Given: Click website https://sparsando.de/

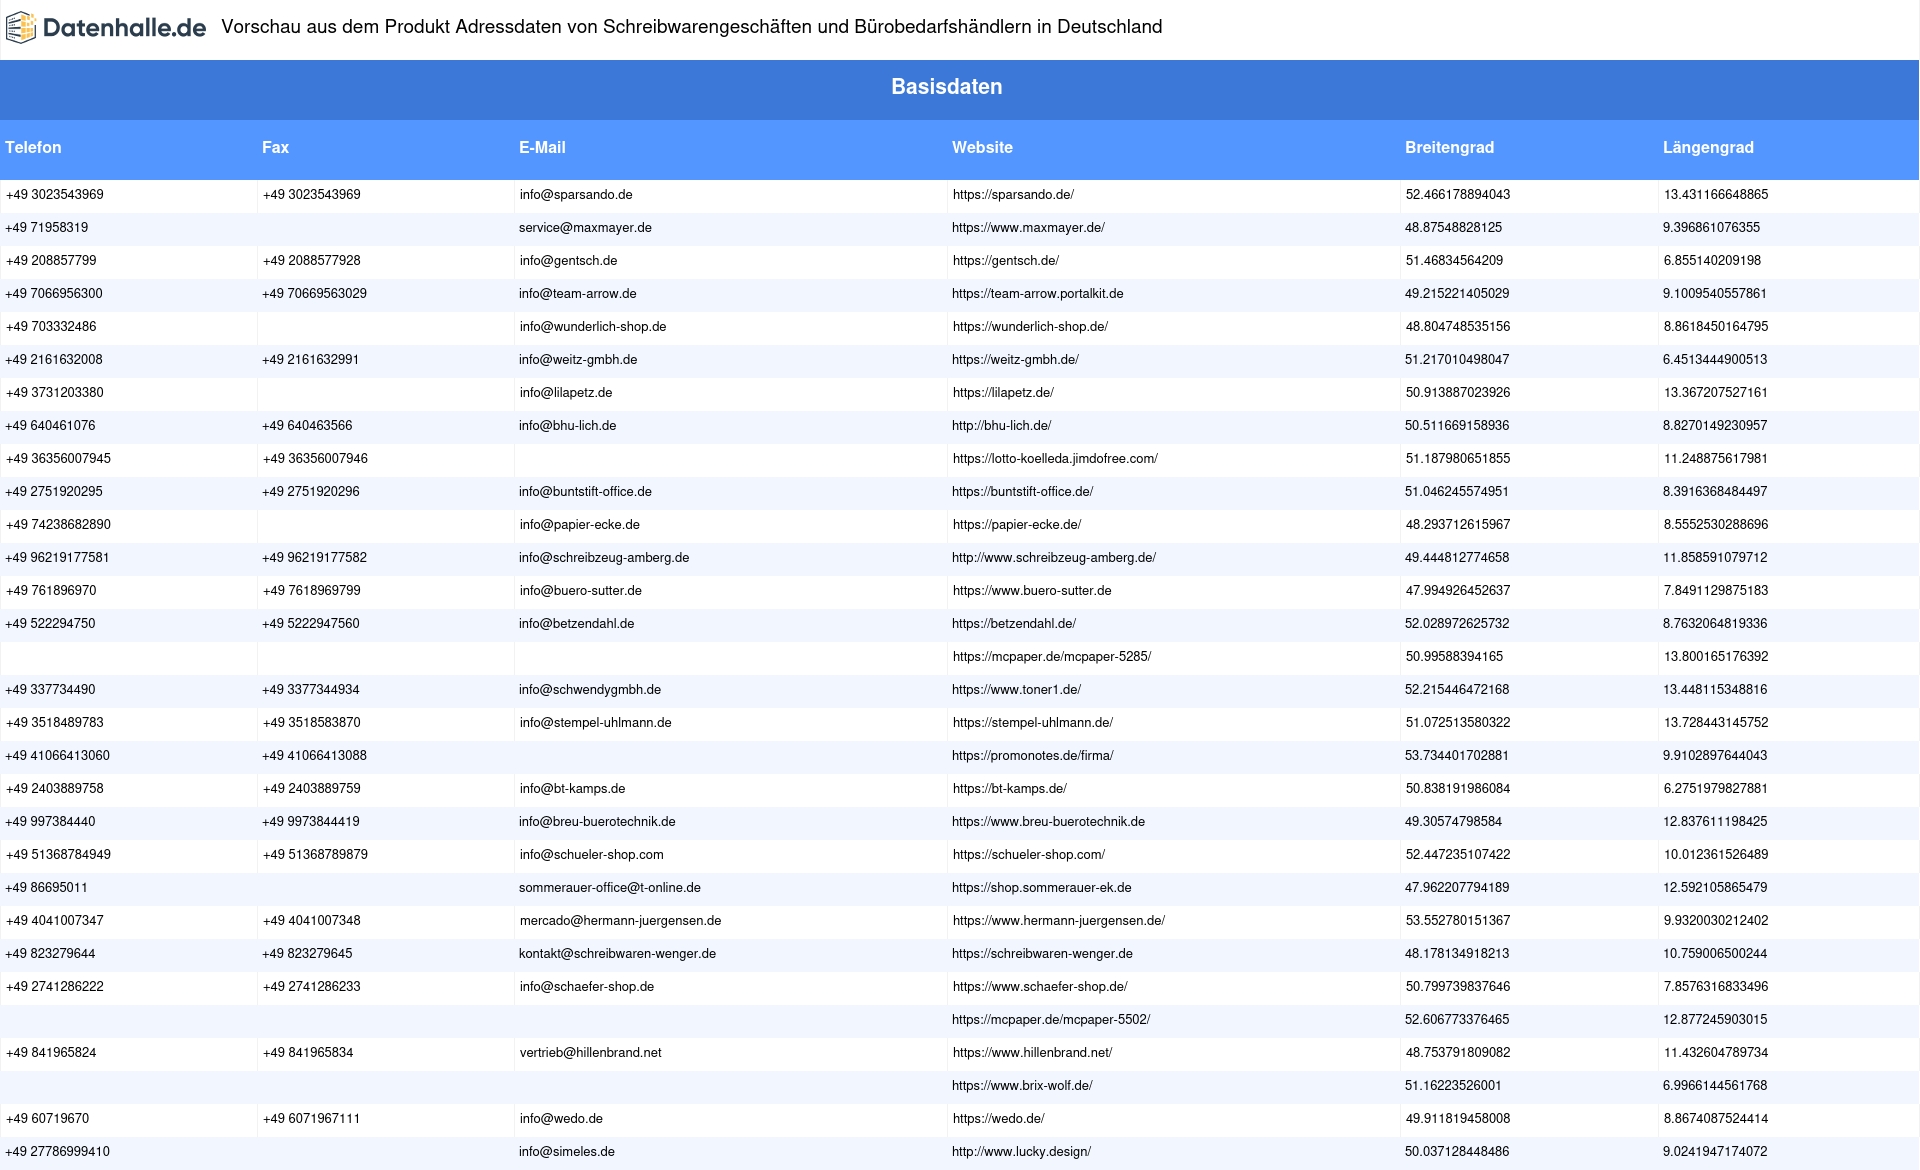Looking at the screenshot, I should coord(1013,195).
